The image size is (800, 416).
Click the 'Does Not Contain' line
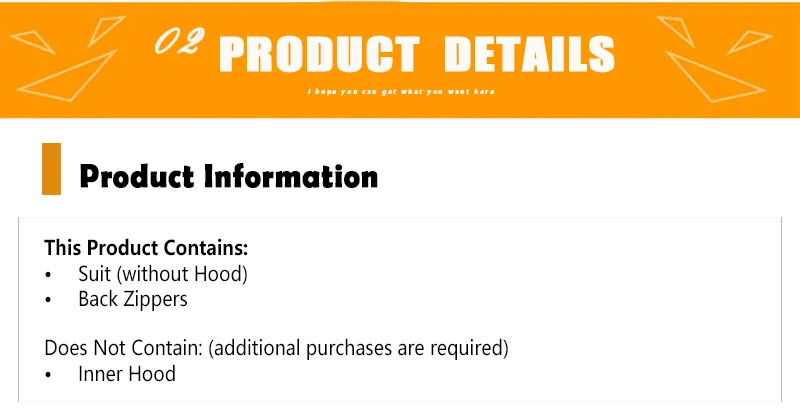click(x=277, y=348)
